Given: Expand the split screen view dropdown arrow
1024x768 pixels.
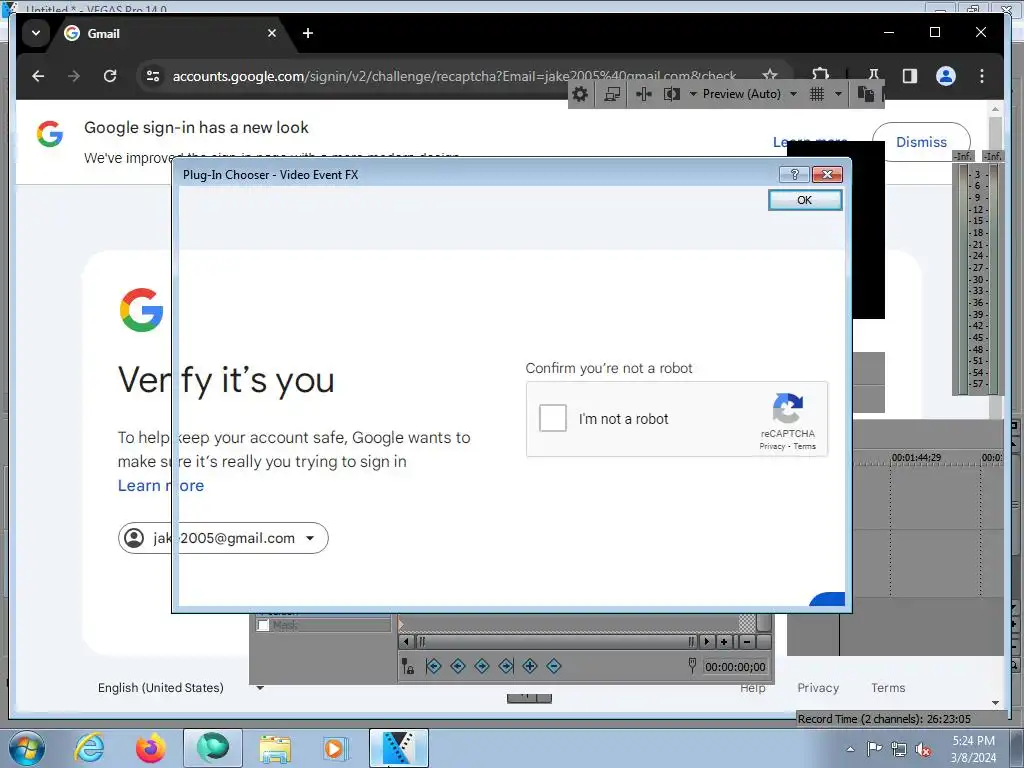Looking at the screenshot, I should (693, 94).
